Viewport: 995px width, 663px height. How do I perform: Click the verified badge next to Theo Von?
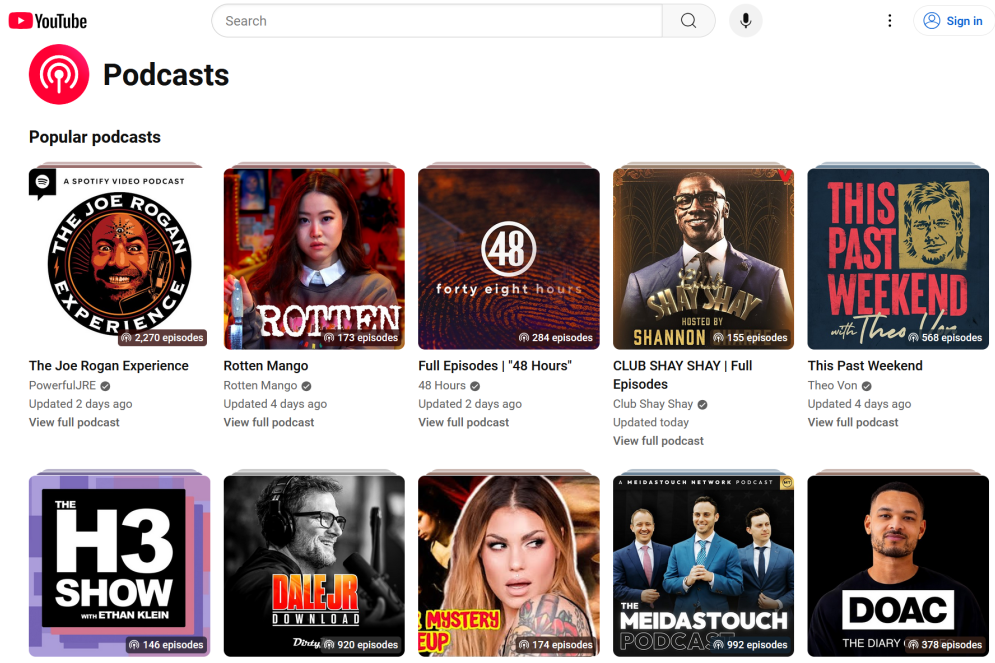(x=866, y=386)
